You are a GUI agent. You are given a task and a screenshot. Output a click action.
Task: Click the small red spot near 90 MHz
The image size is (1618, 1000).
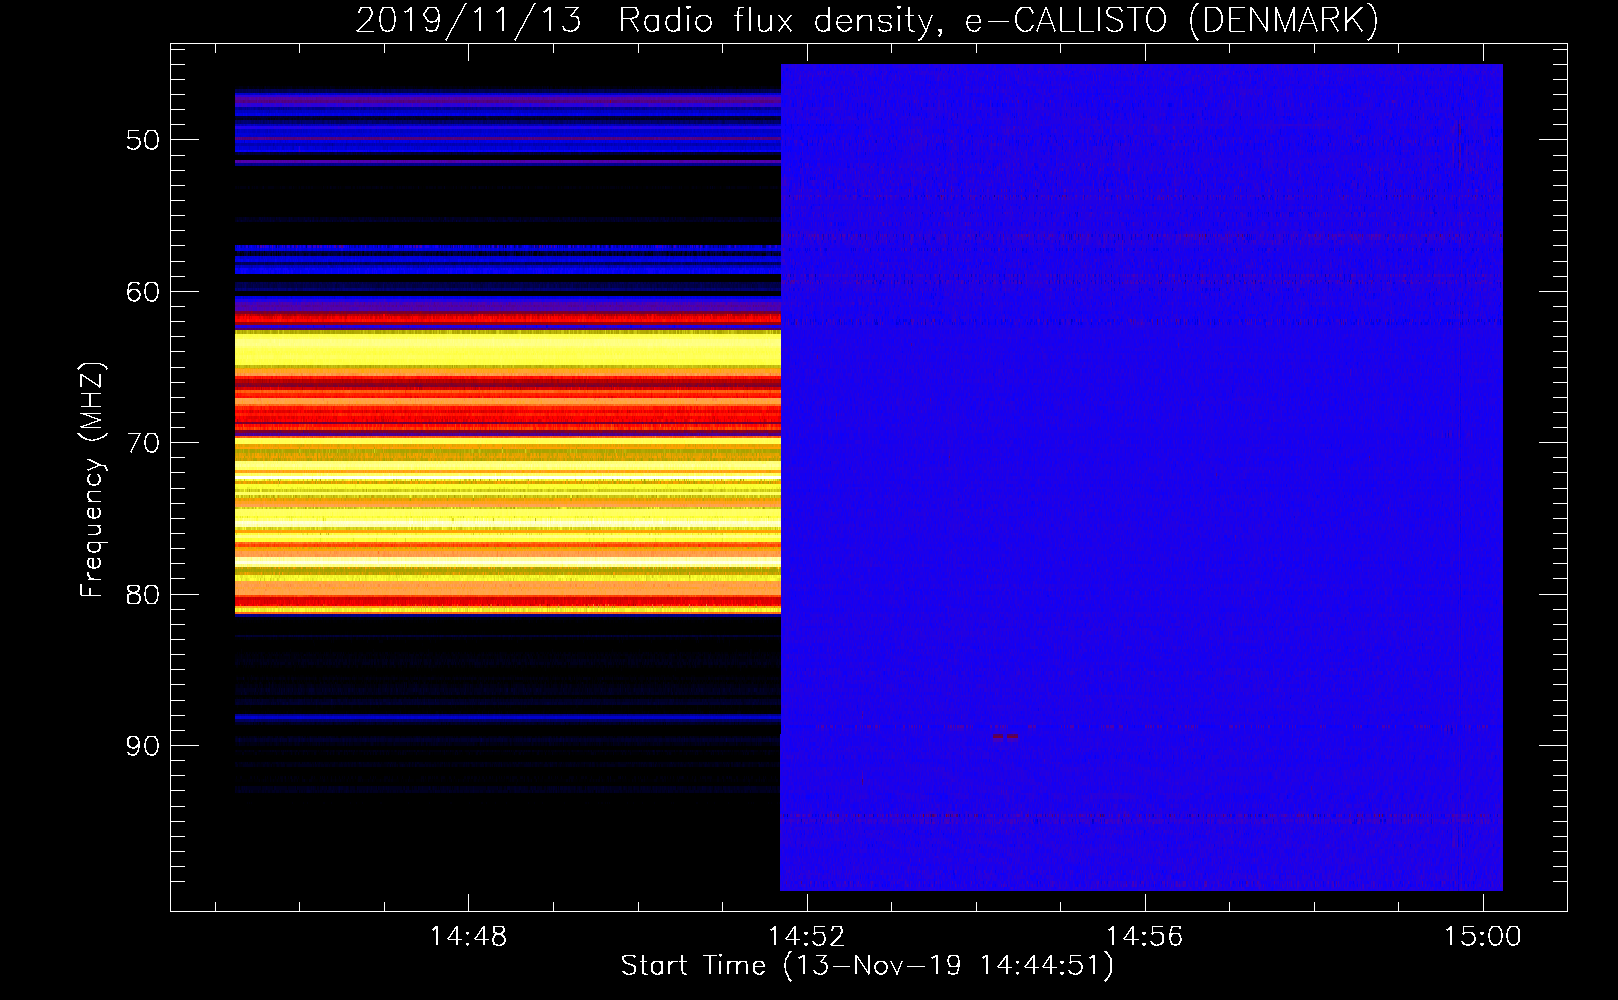pos(1005,736)
